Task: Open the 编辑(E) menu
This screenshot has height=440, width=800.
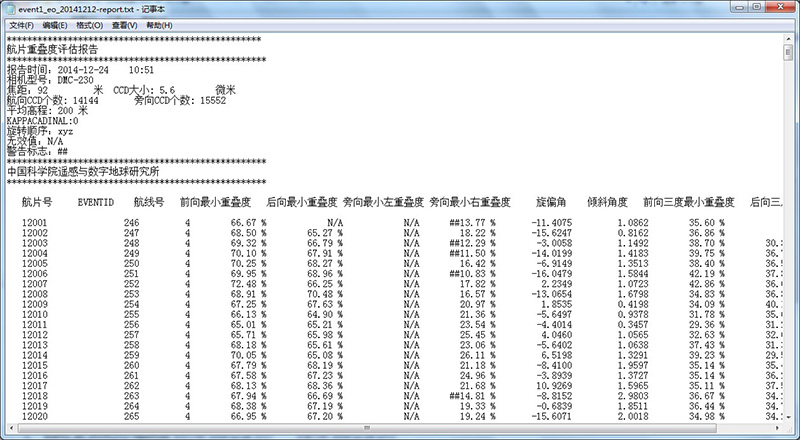Action: [56, 24]
